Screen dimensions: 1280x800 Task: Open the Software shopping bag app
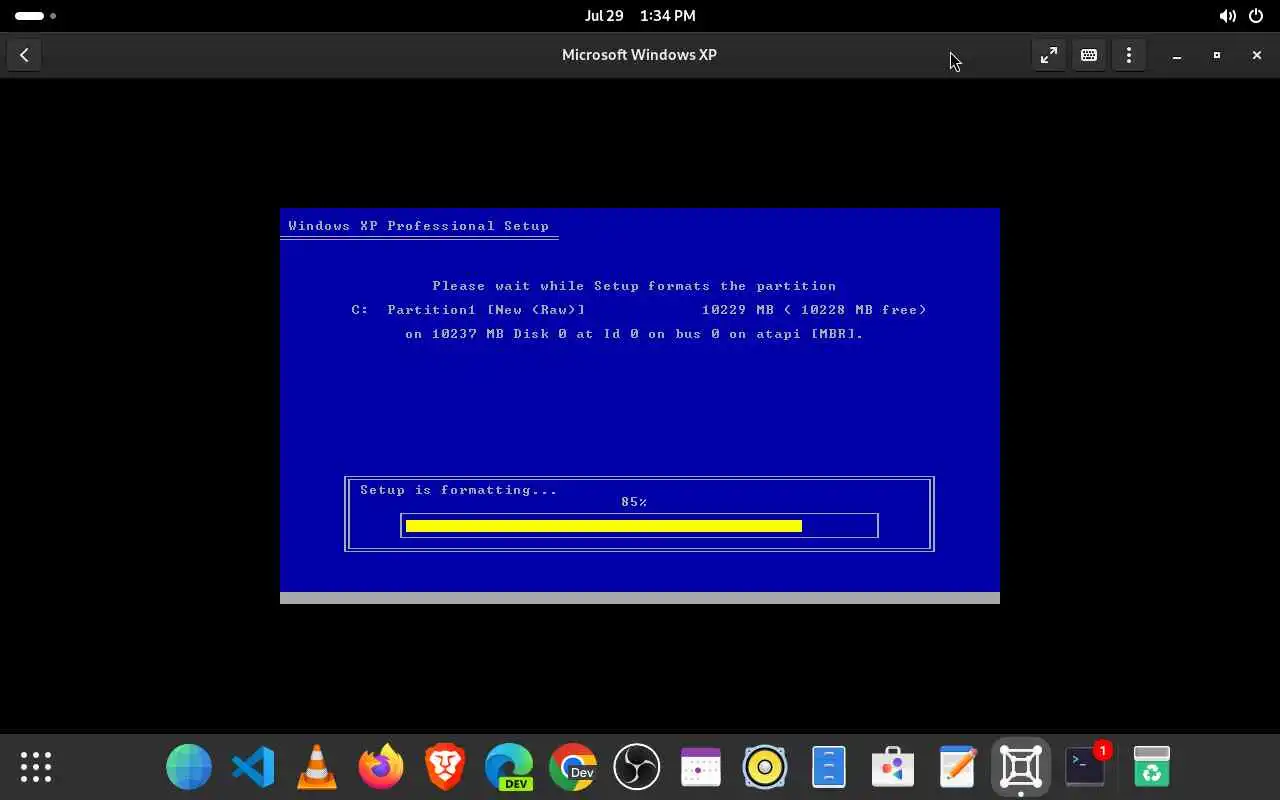[x=893, y=767]
